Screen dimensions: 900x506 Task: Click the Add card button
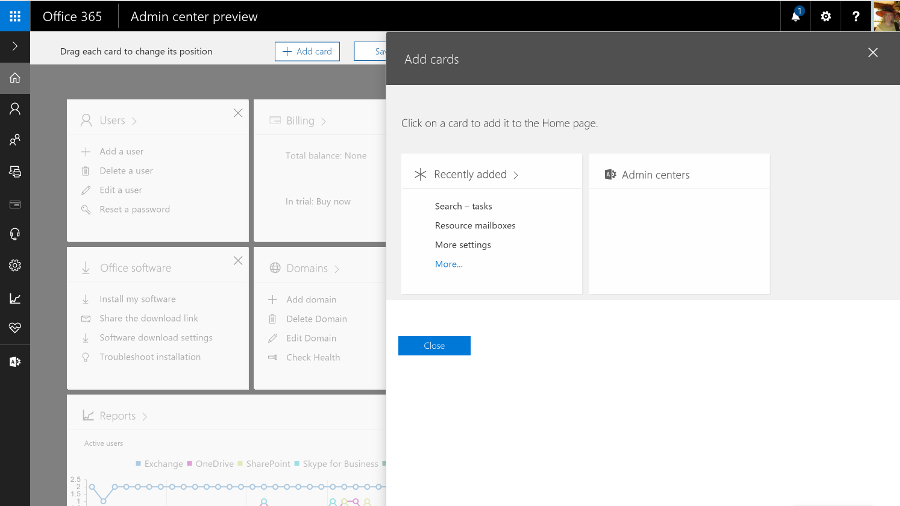pos(307,51)
